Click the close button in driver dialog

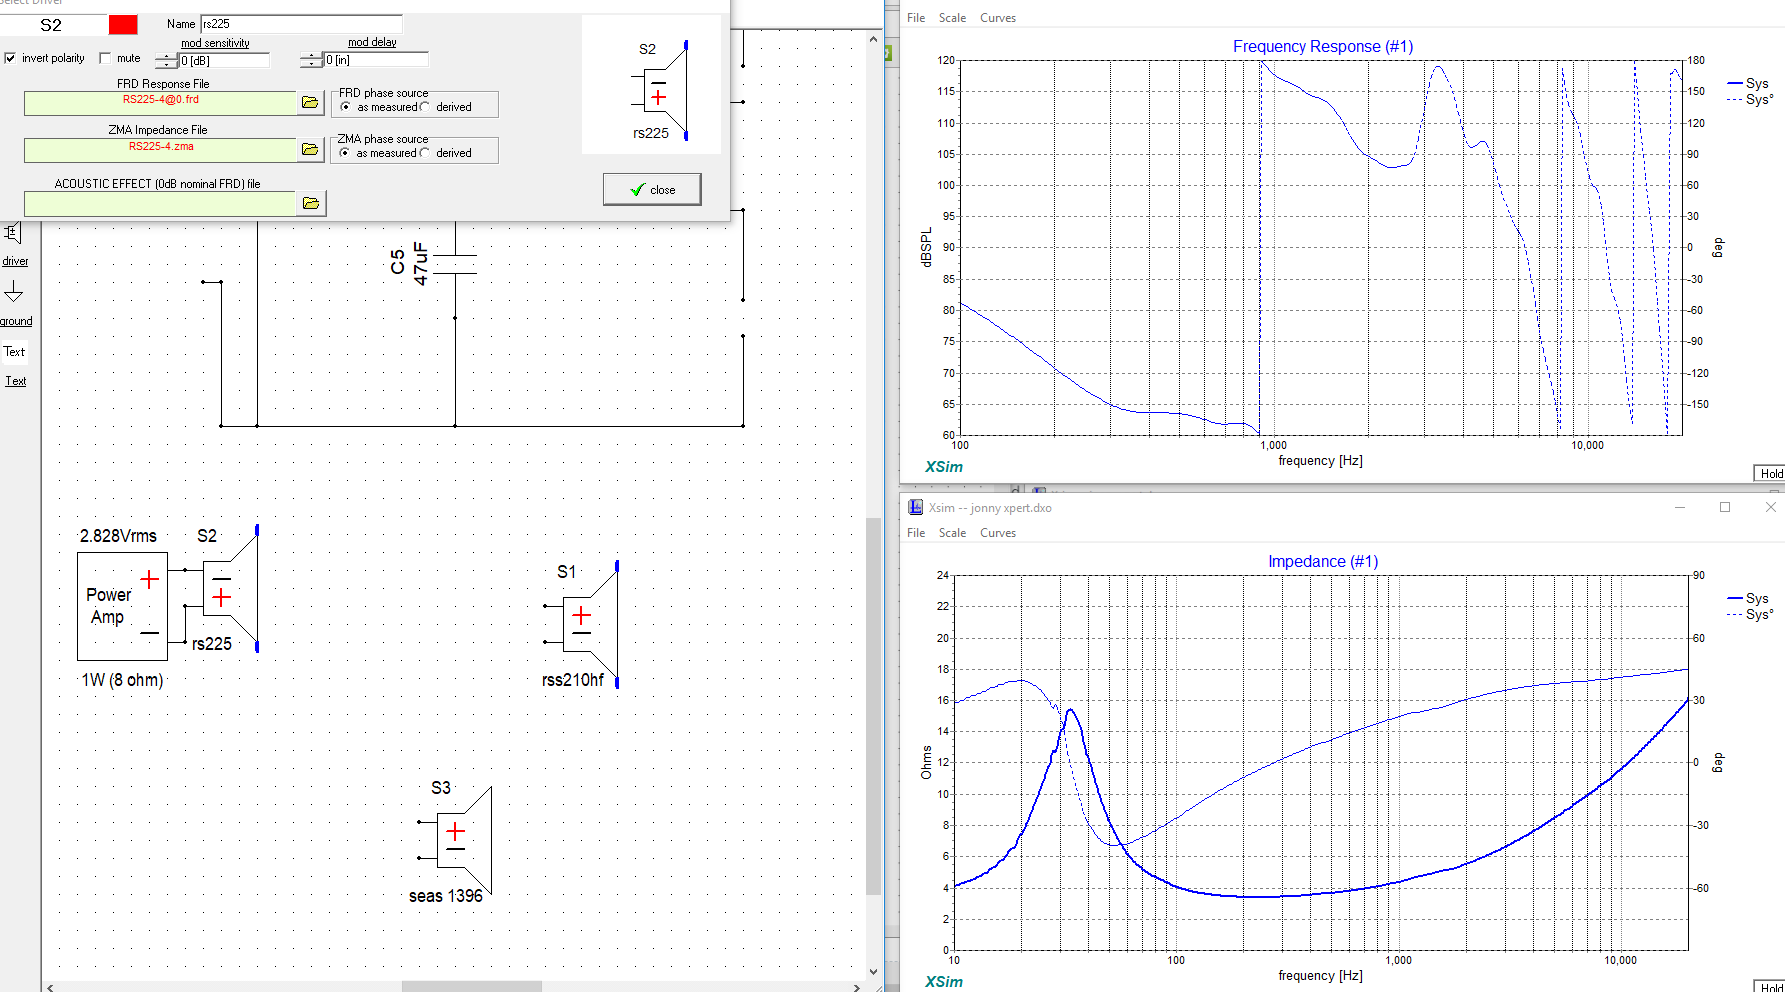(x=652, y=189)
